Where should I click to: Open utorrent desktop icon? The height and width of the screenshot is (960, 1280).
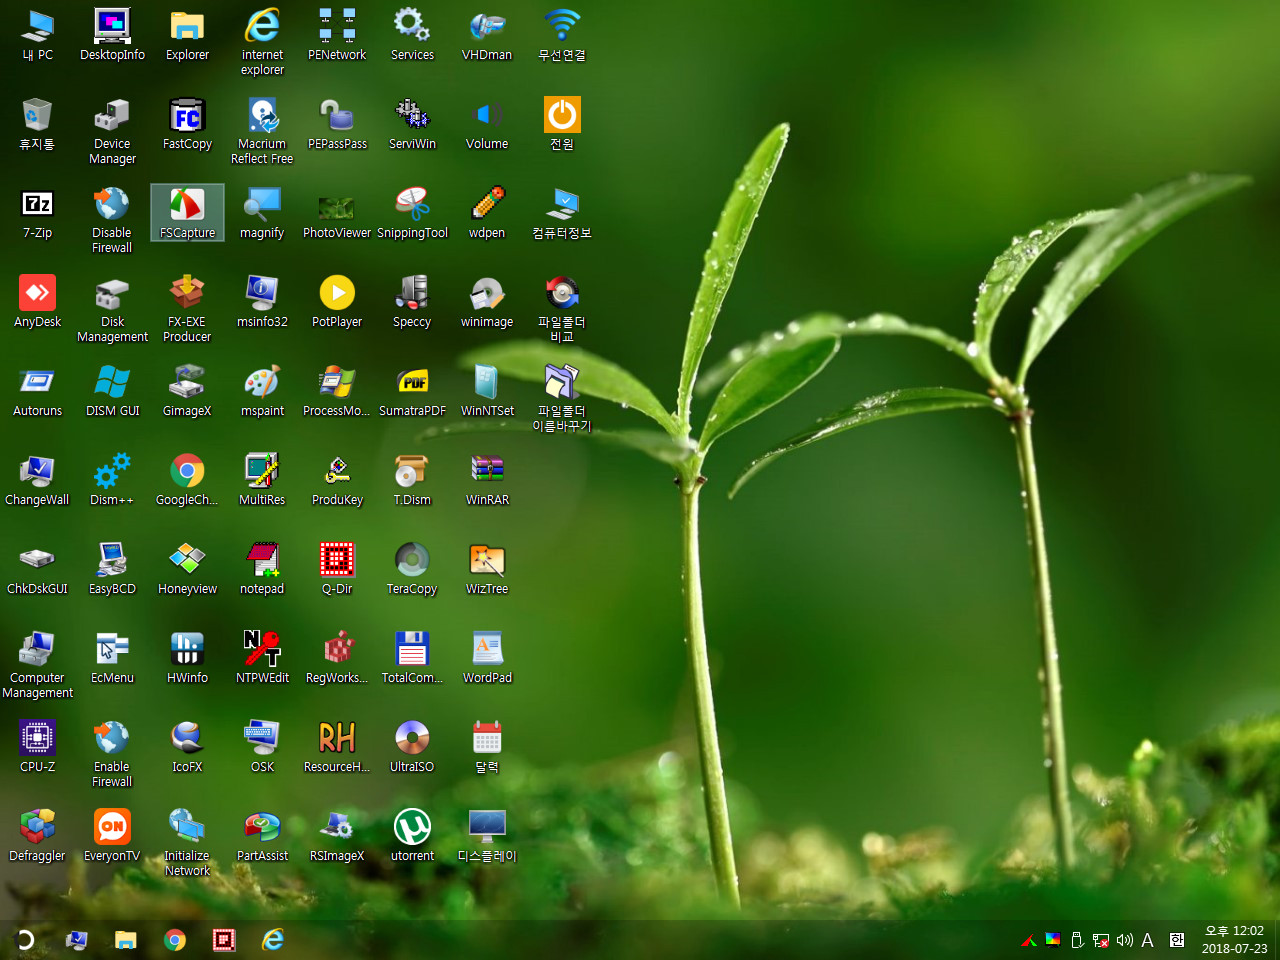[412, 836]
